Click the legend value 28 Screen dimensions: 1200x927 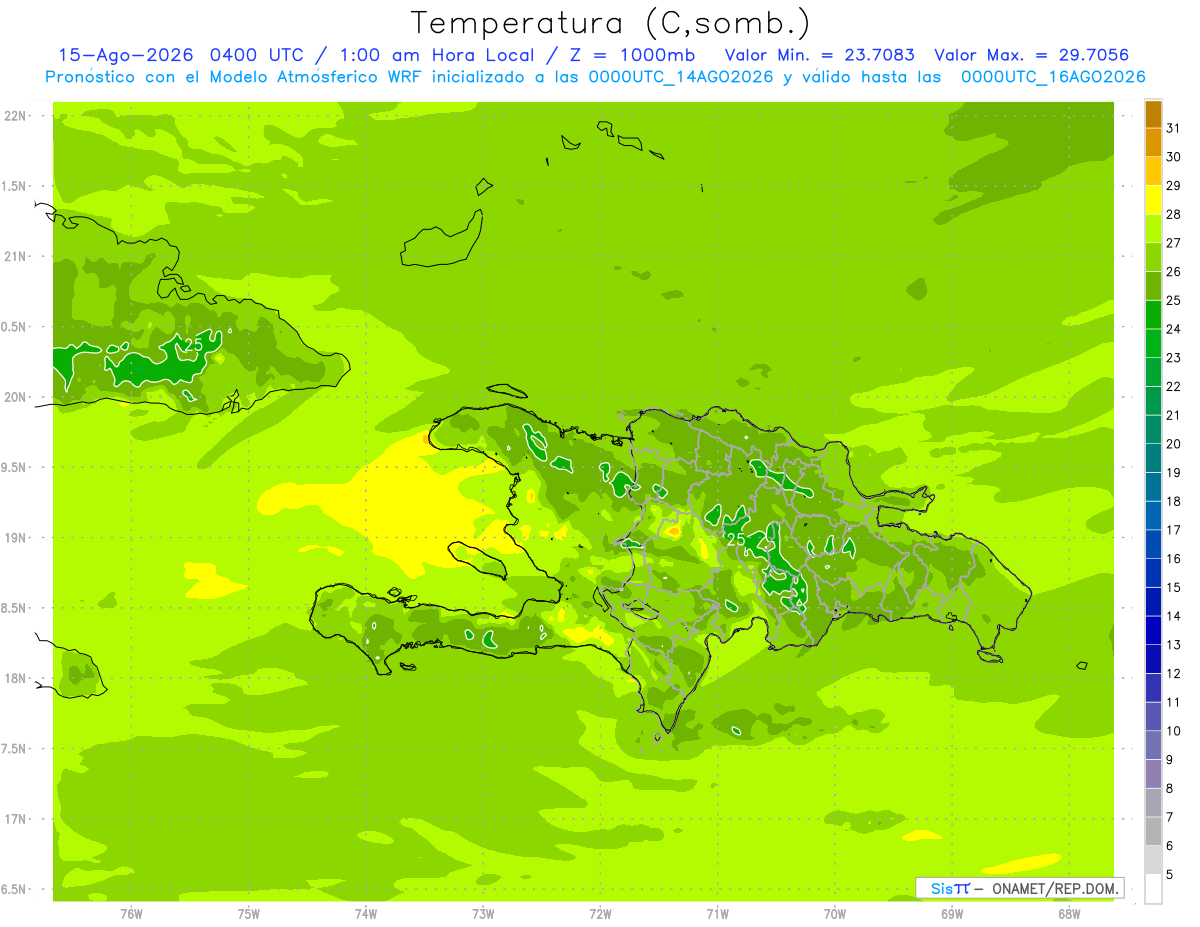pyautogui.click(x=1174, y=214)
